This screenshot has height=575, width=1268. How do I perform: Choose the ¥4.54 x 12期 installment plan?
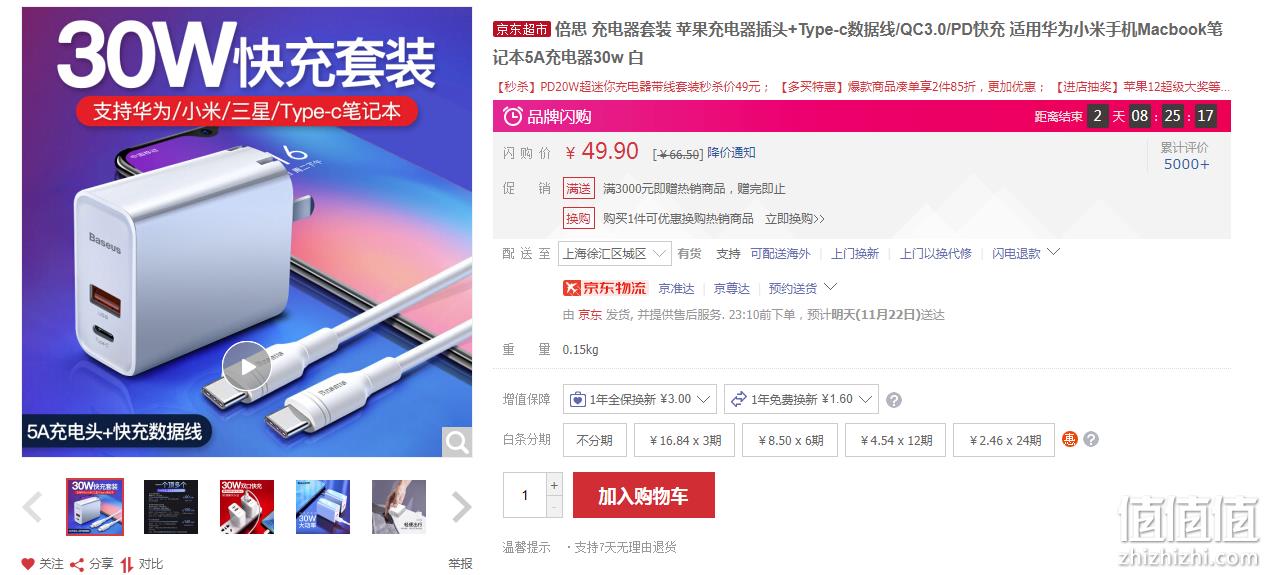tap(896, 440)
